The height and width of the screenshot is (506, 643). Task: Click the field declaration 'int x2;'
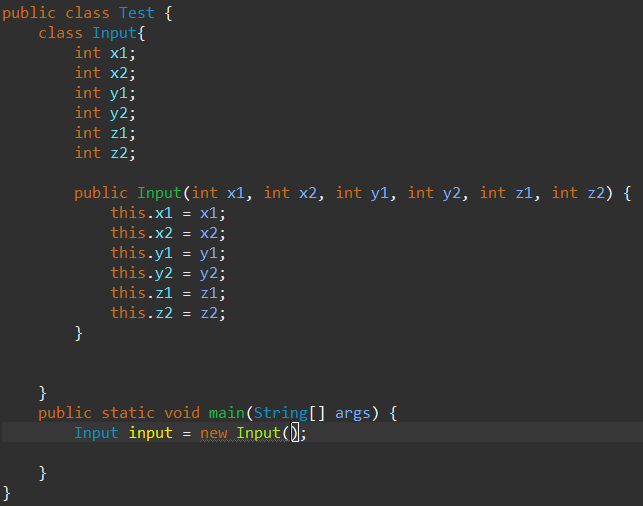click(105, 73)
